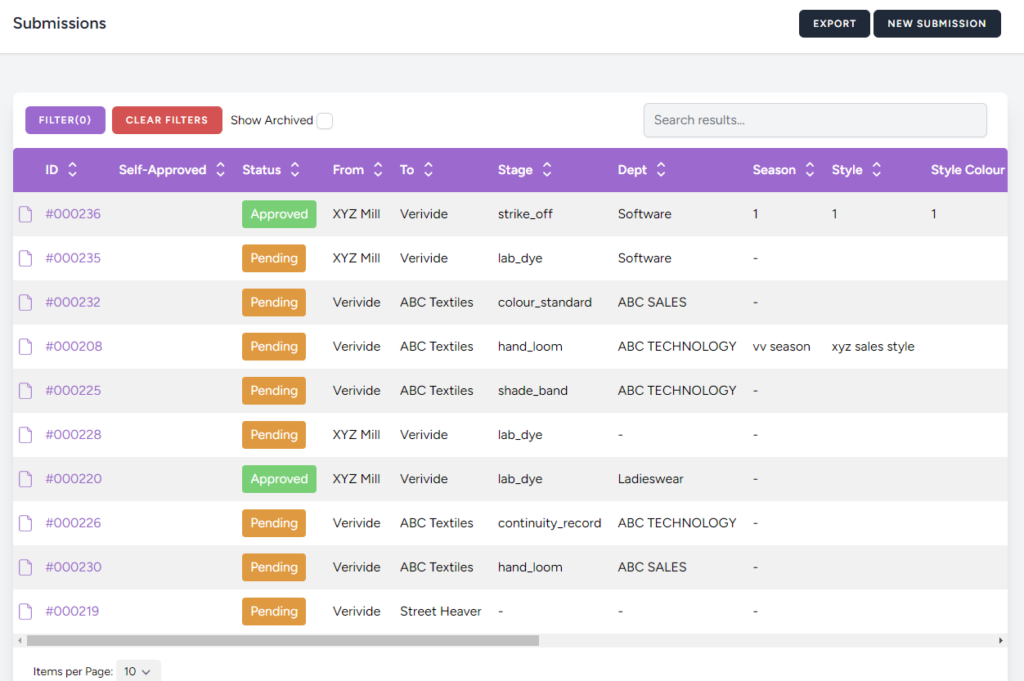Image resolution: width=1024 pixels, height=681 pixels.
Task: Click the From column header
Action: (348, 170)
